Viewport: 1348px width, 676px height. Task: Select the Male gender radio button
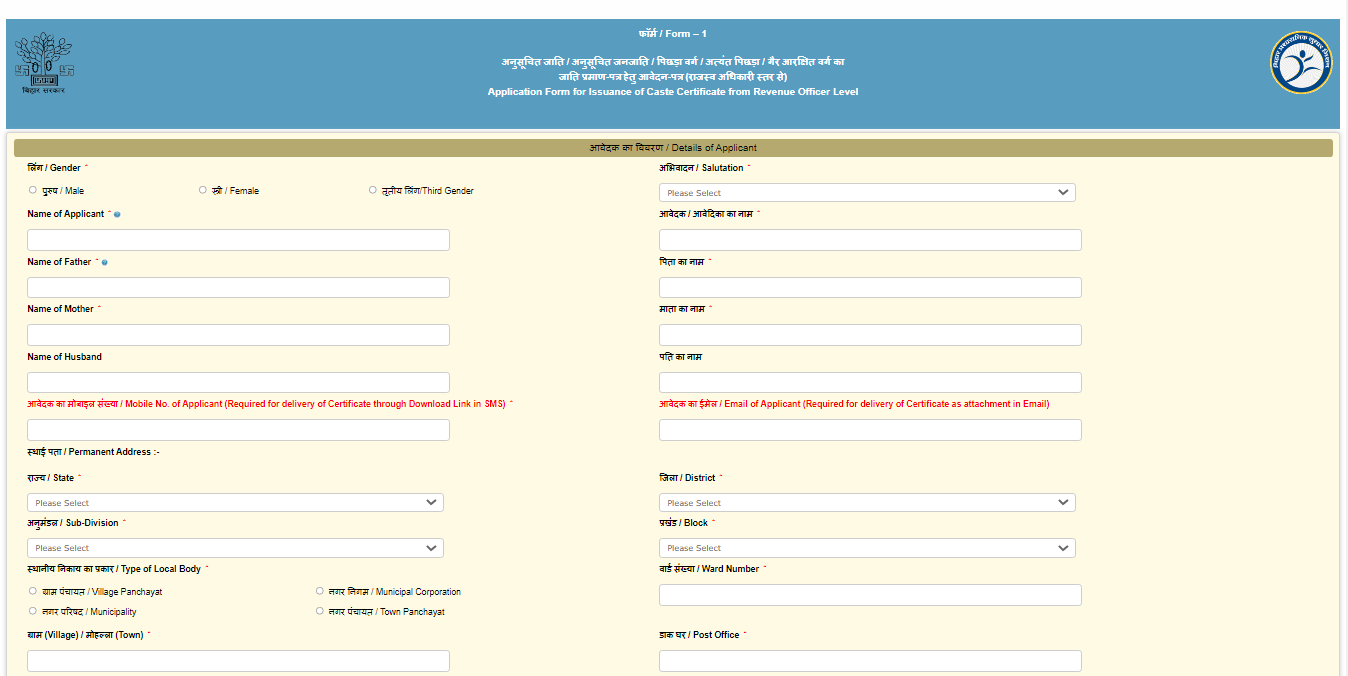pos(33,190)
